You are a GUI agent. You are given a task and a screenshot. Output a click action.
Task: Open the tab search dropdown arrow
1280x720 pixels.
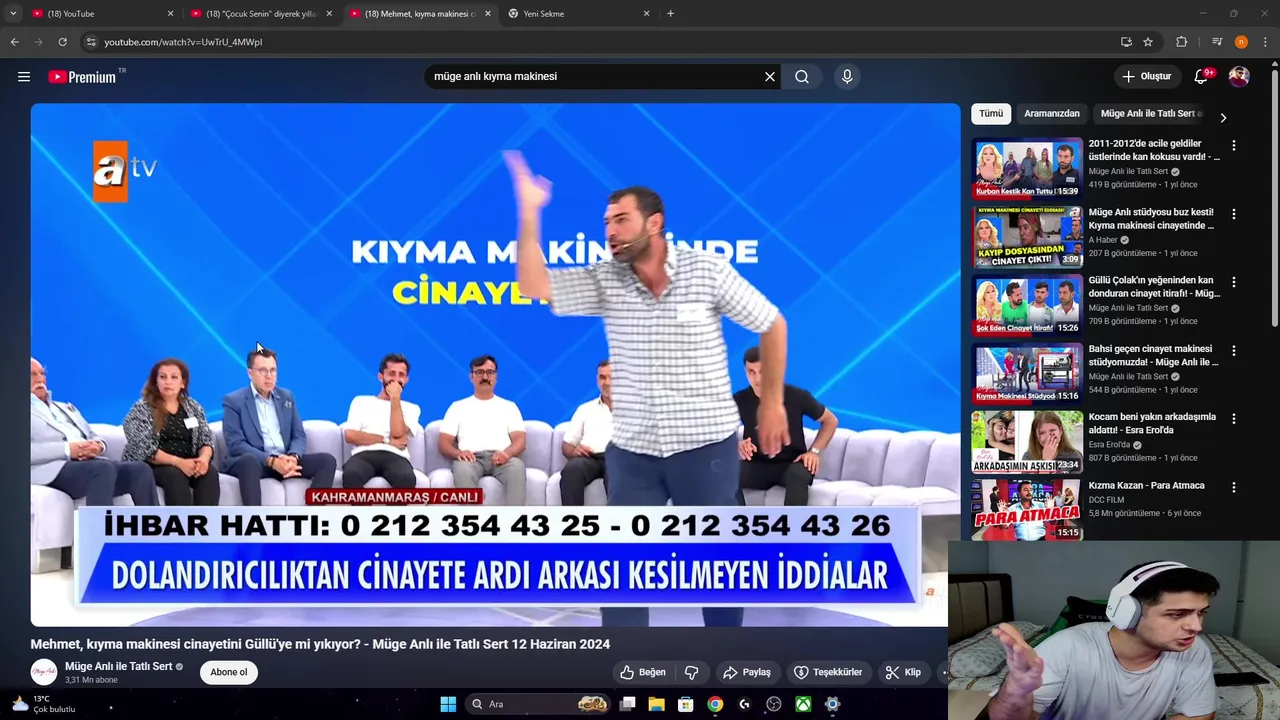click(x=12, y=14)
